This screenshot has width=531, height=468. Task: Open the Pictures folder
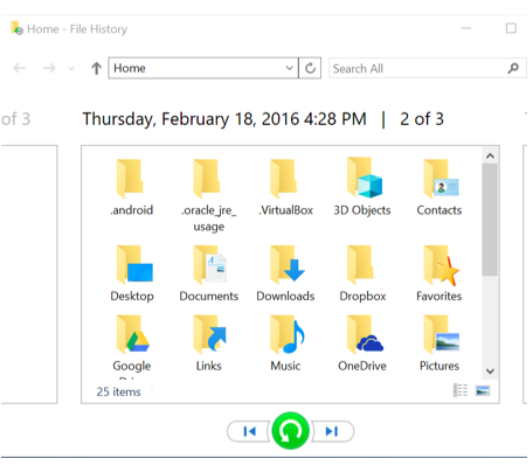tap(439, 344)
